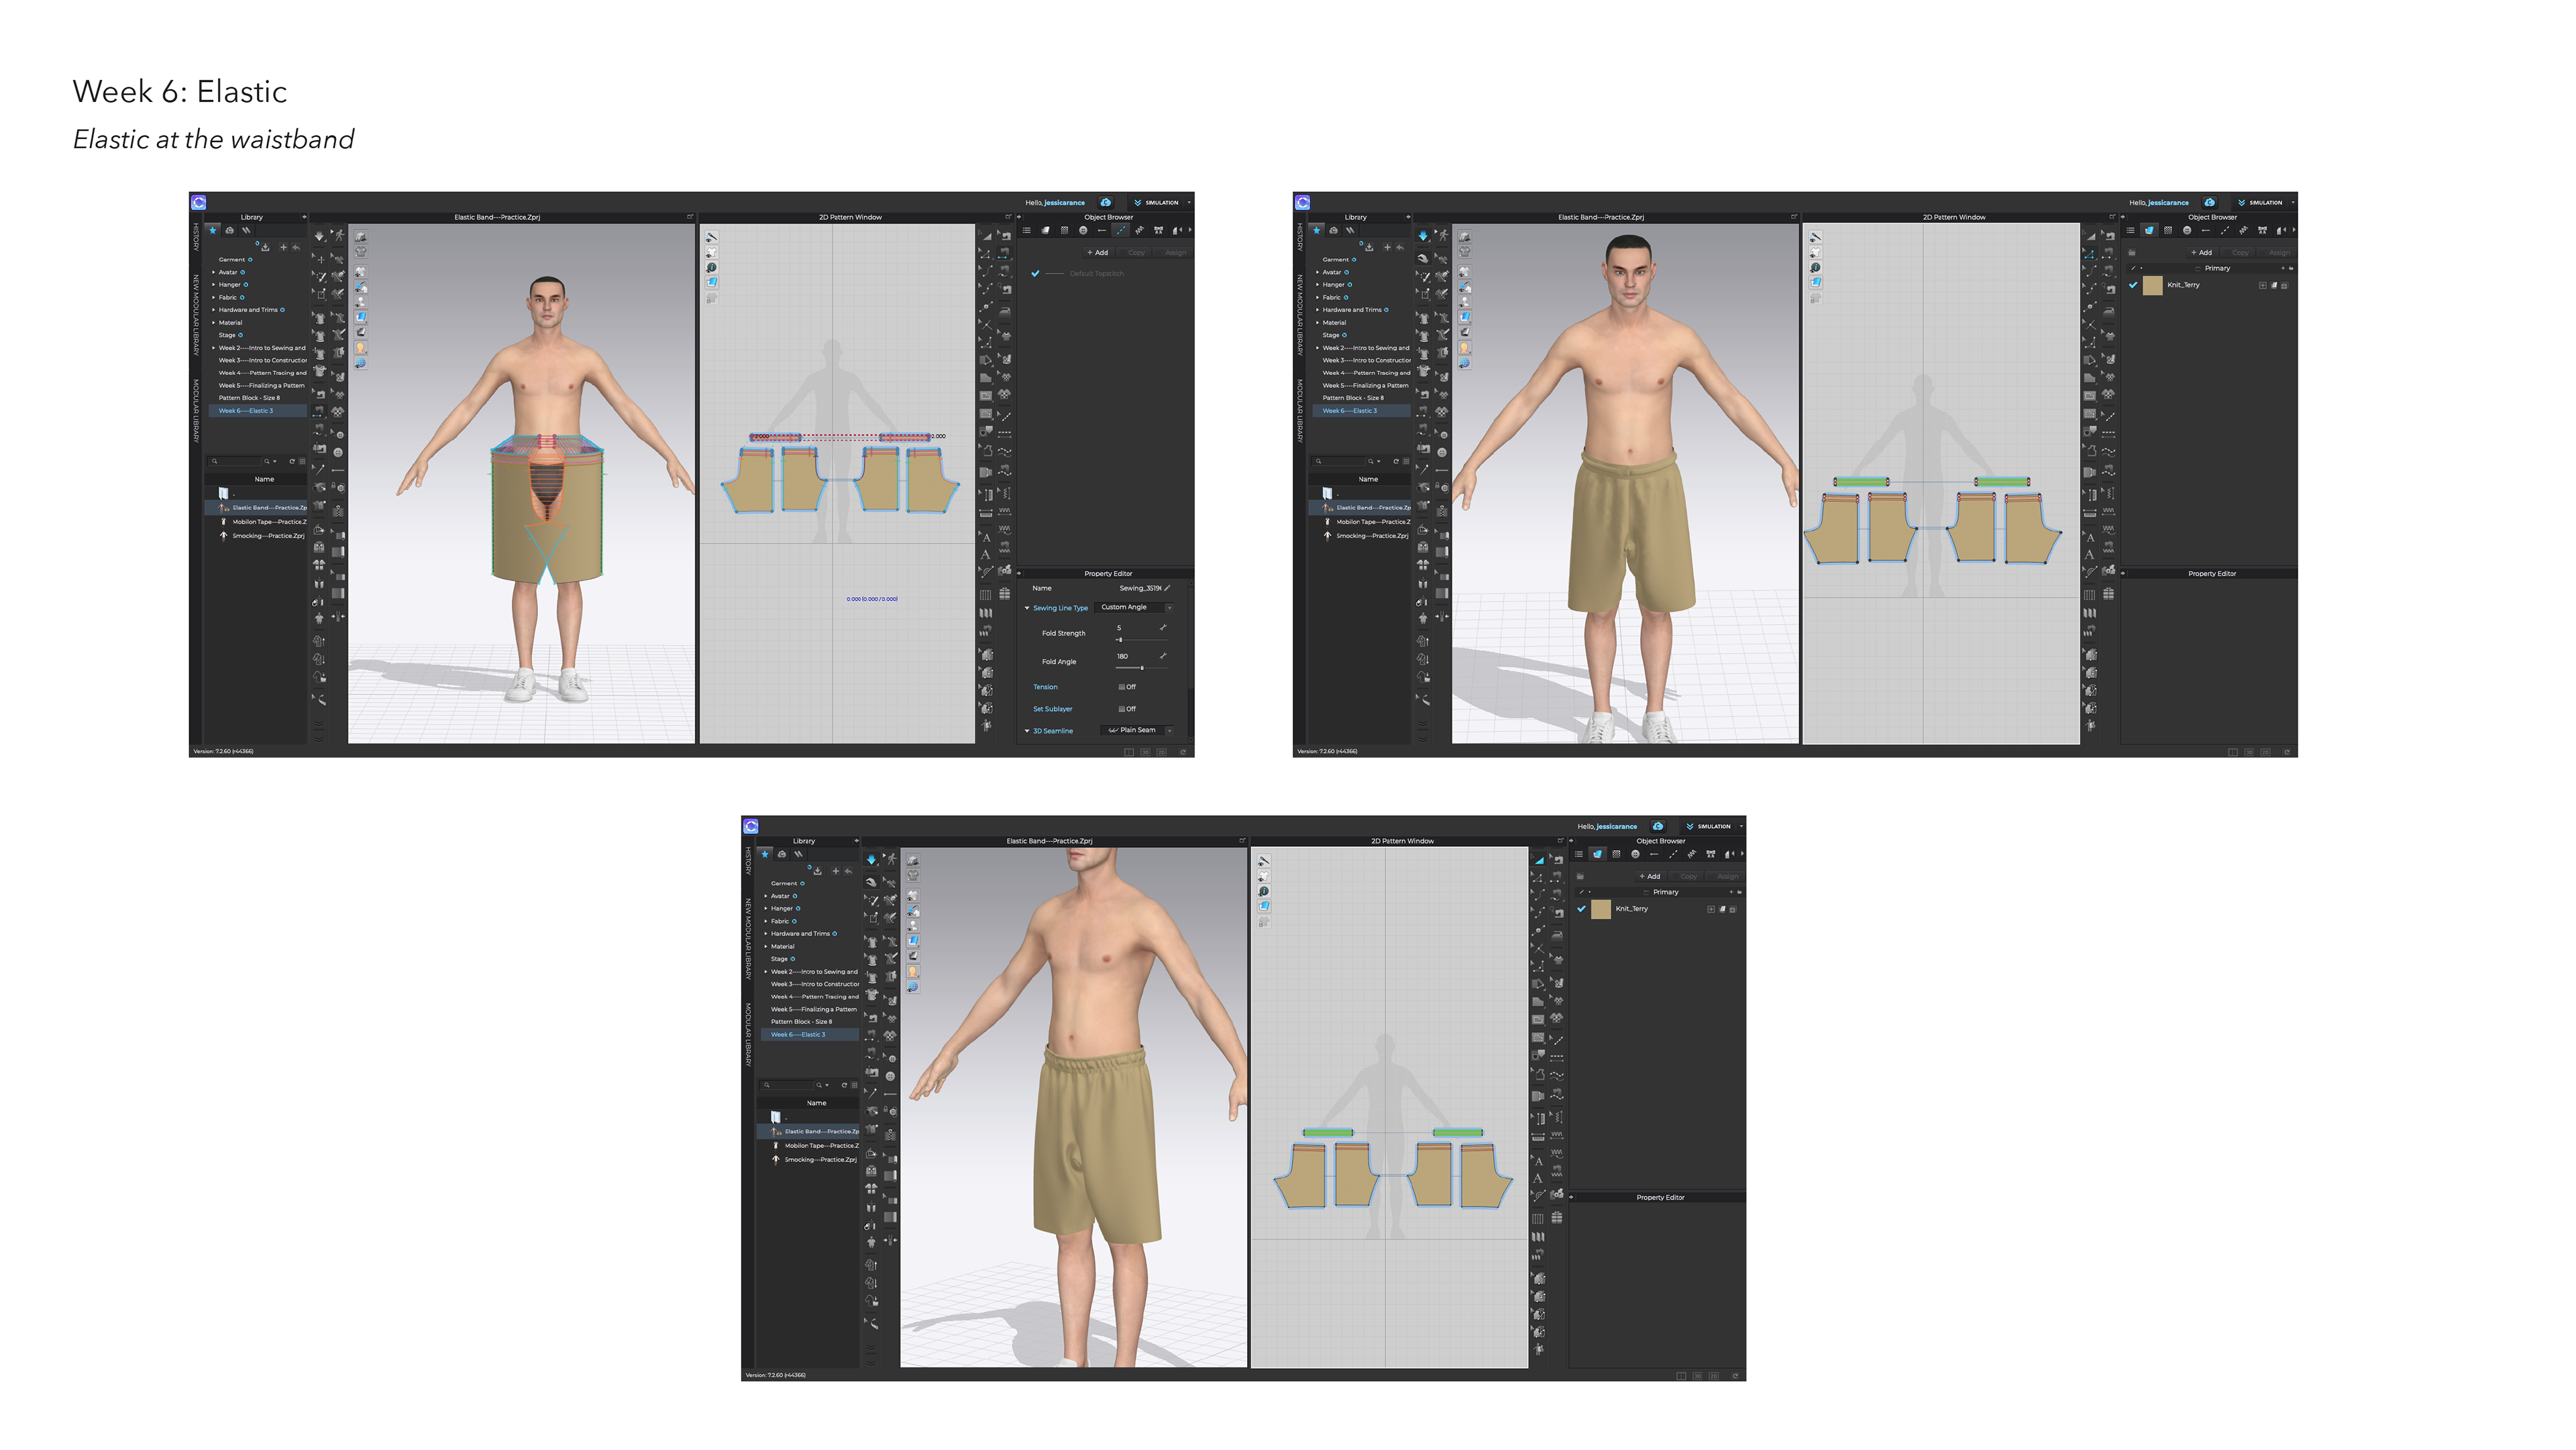
Task: Uncheck the Default Topstitch checkmark
Action: point(1035,273)
